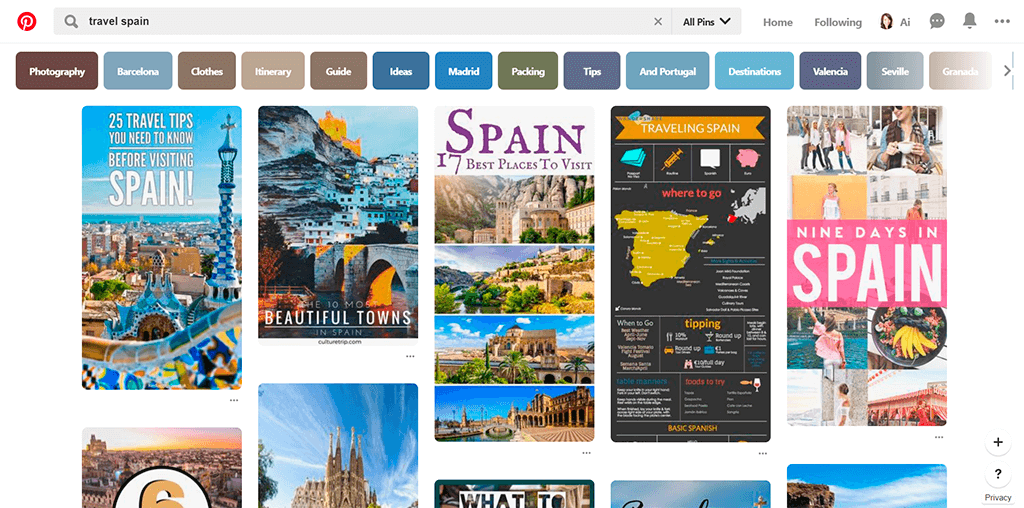
Task: Choose the Seville filter chip
Action: tap(895, 71)
